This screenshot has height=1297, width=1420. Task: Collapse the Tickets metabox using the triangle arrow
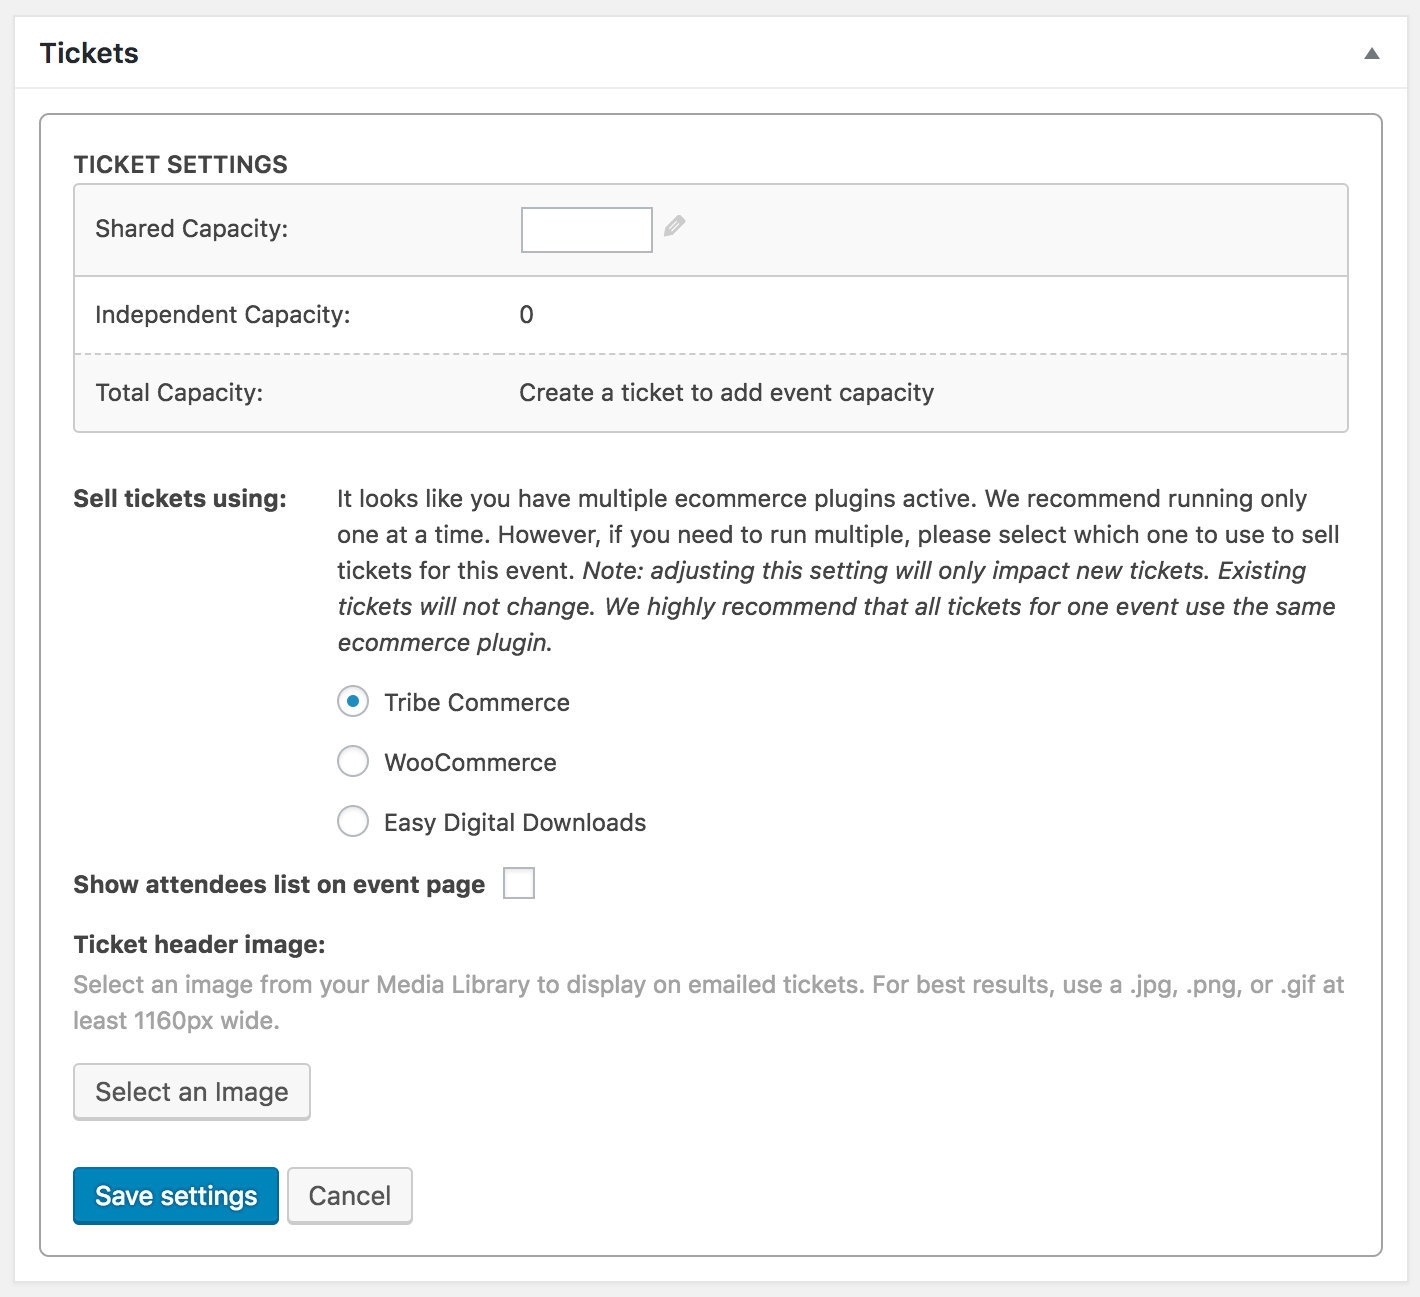pyautogui.click(x=1373, y=52)
